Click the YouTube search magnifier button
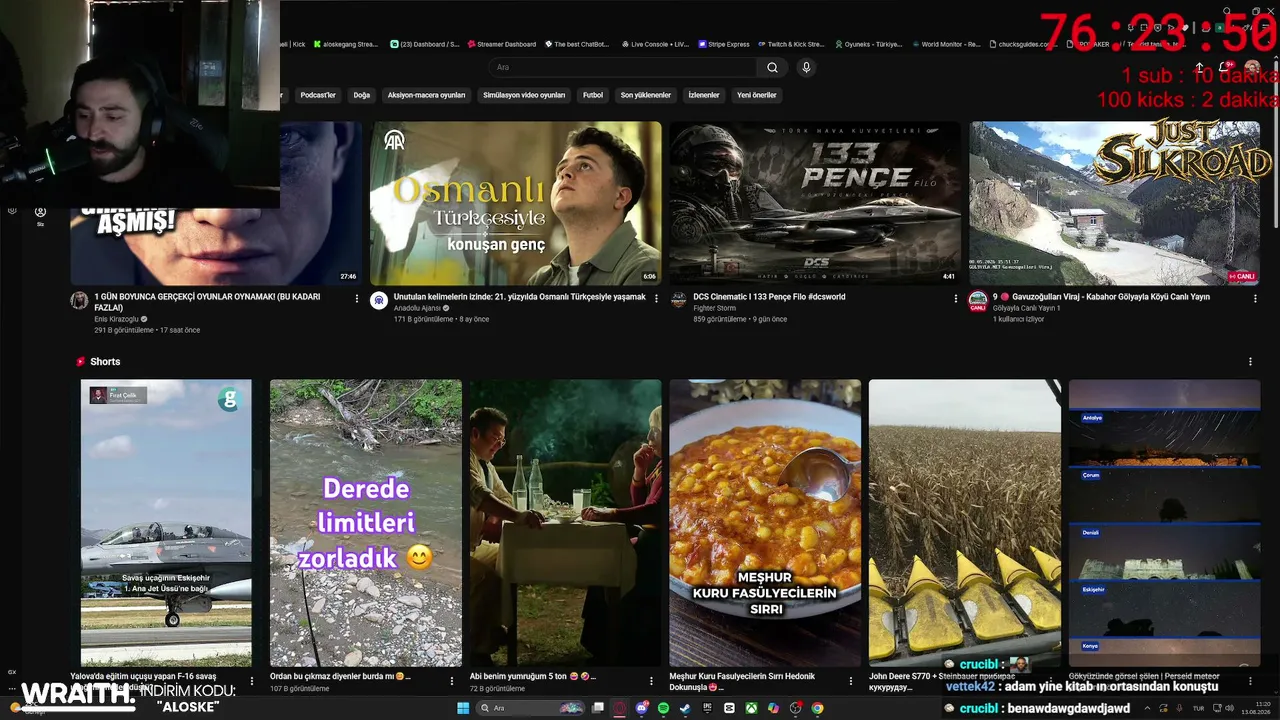Screen dimensions: 1280x720 pyautogui.click(x=772, y=67)
